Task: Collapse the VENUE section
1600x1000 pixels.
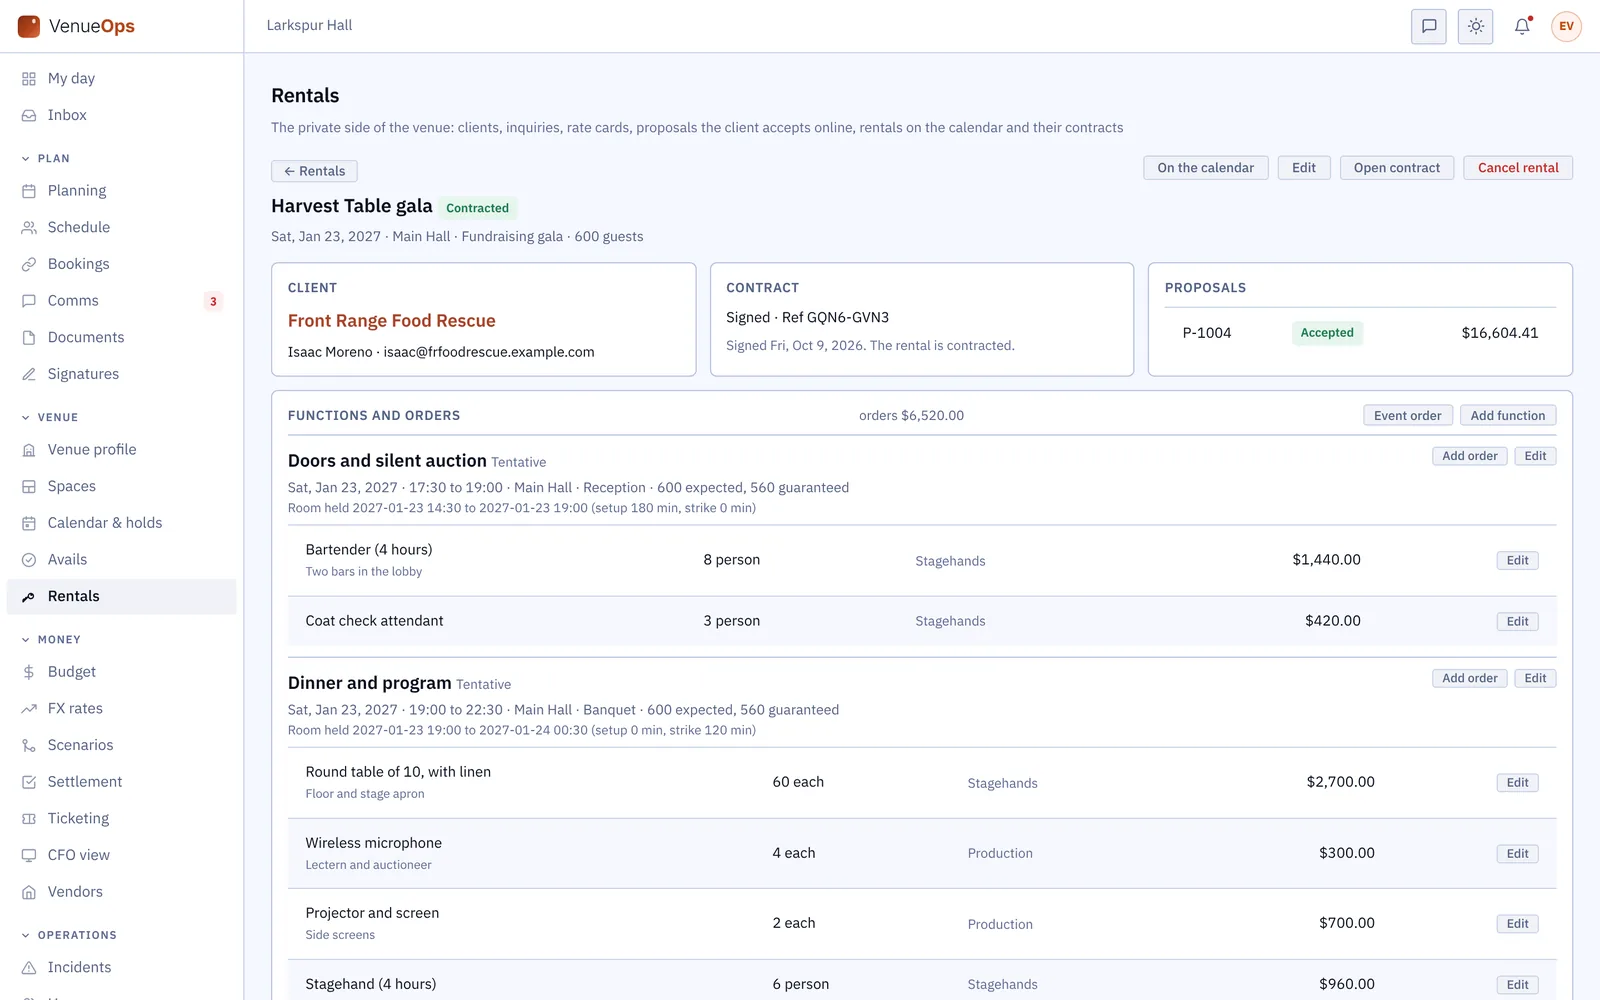Action: (50, 417)
